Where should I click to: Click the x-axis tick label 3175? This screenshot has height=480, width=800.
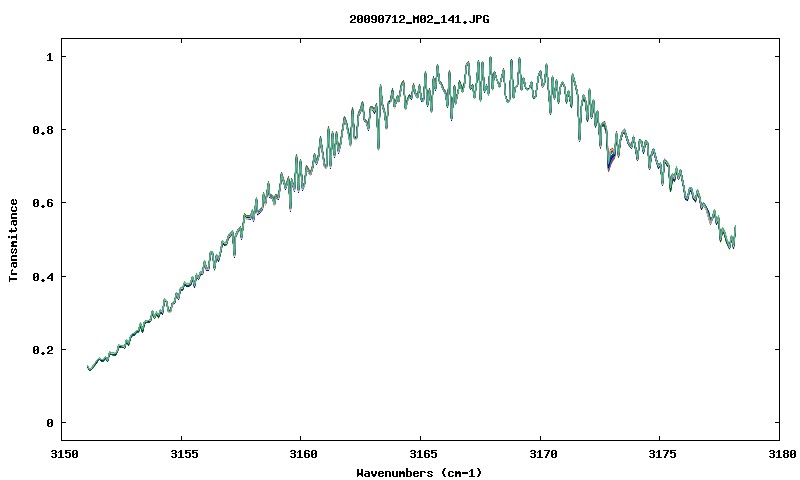click(x=662, y=454)
